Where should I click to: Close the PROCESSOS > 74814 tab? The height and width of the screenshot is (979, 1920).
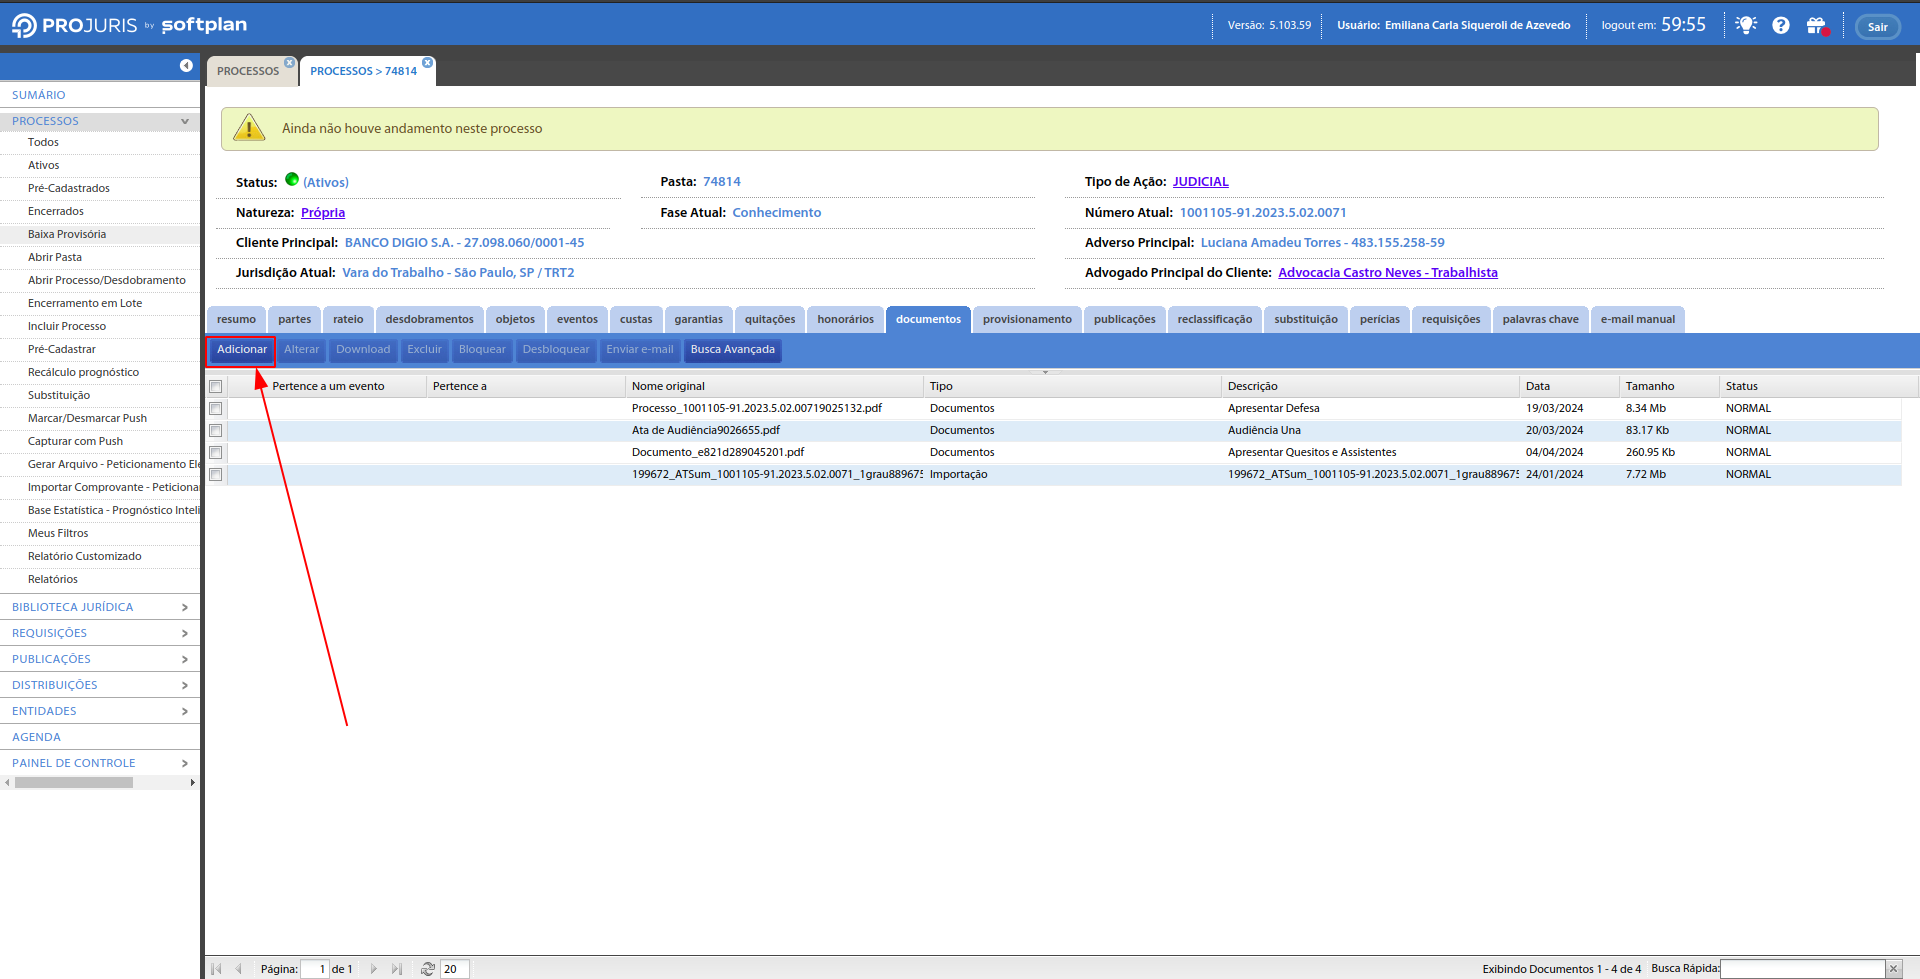click(428, 63)
